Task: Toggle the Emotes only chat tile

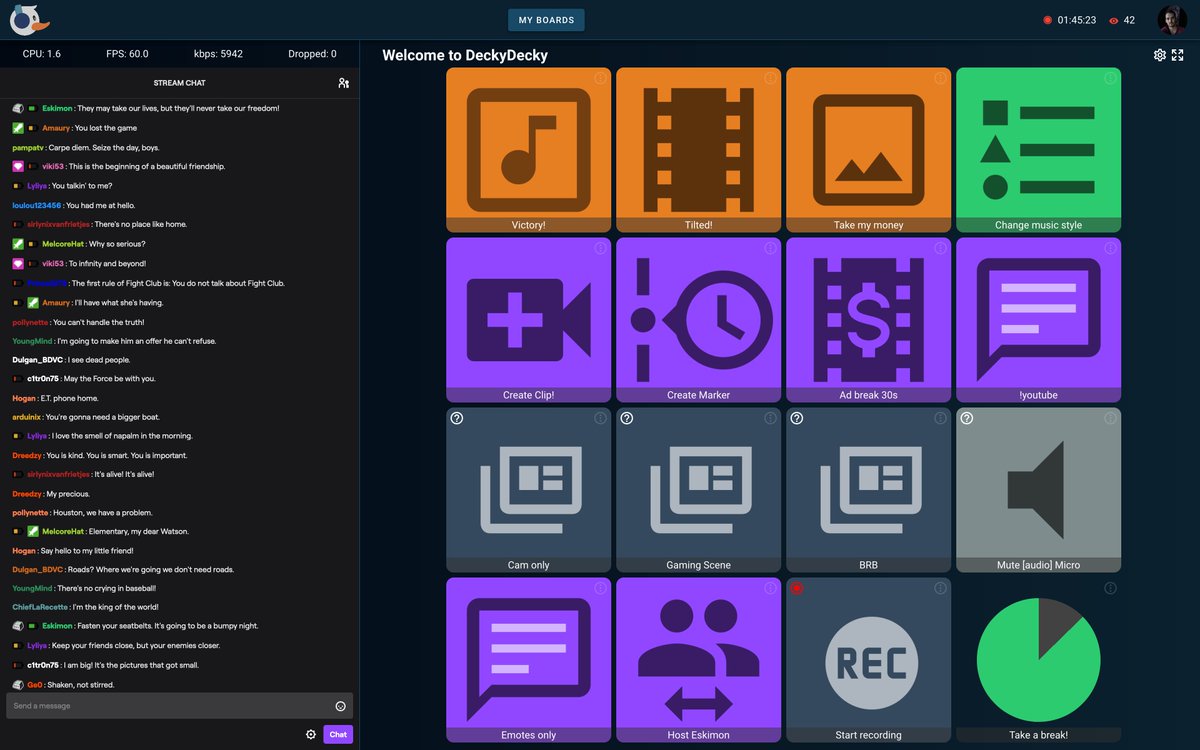Action: tap(528, 660)
